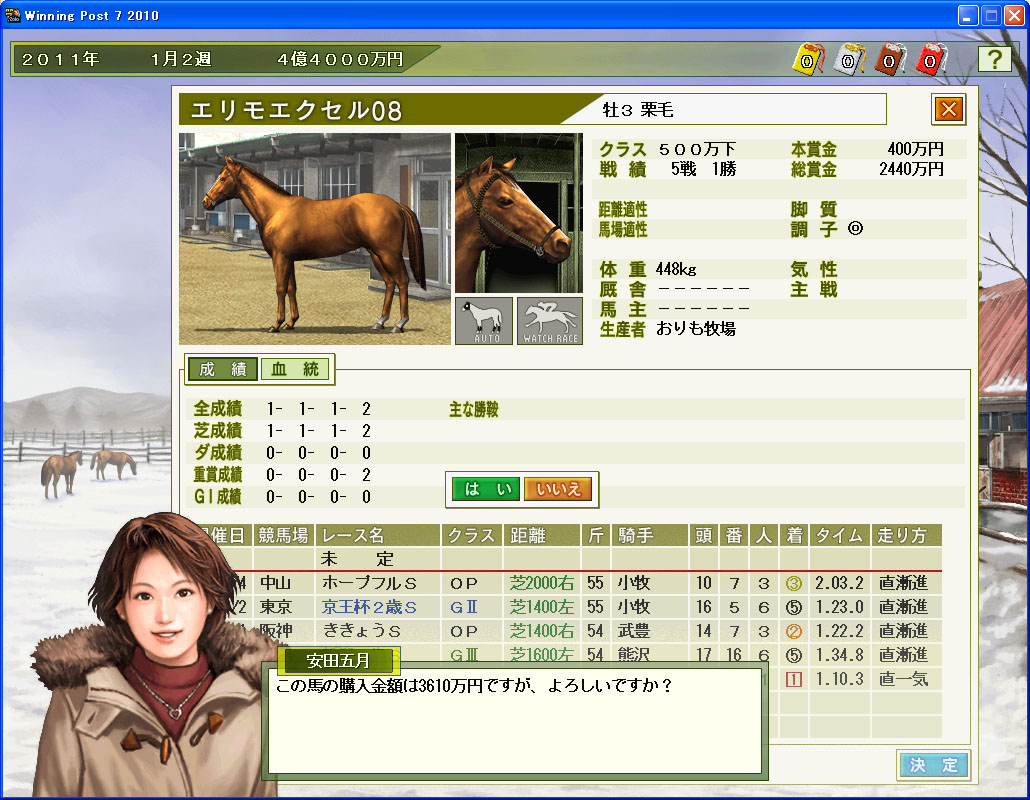Switch to the 成績 tab
This screenshot has width=1030, height=800.
tap(223, 369)
